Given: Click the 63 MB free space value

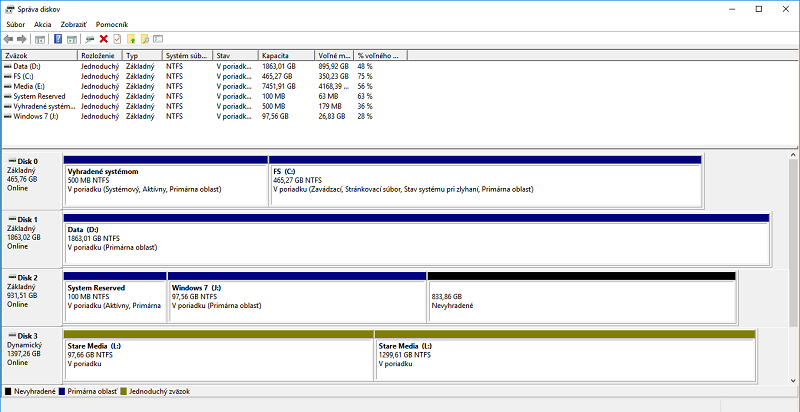Looking at the screenshot, I should pyautogui.click(x=329, y=96).
